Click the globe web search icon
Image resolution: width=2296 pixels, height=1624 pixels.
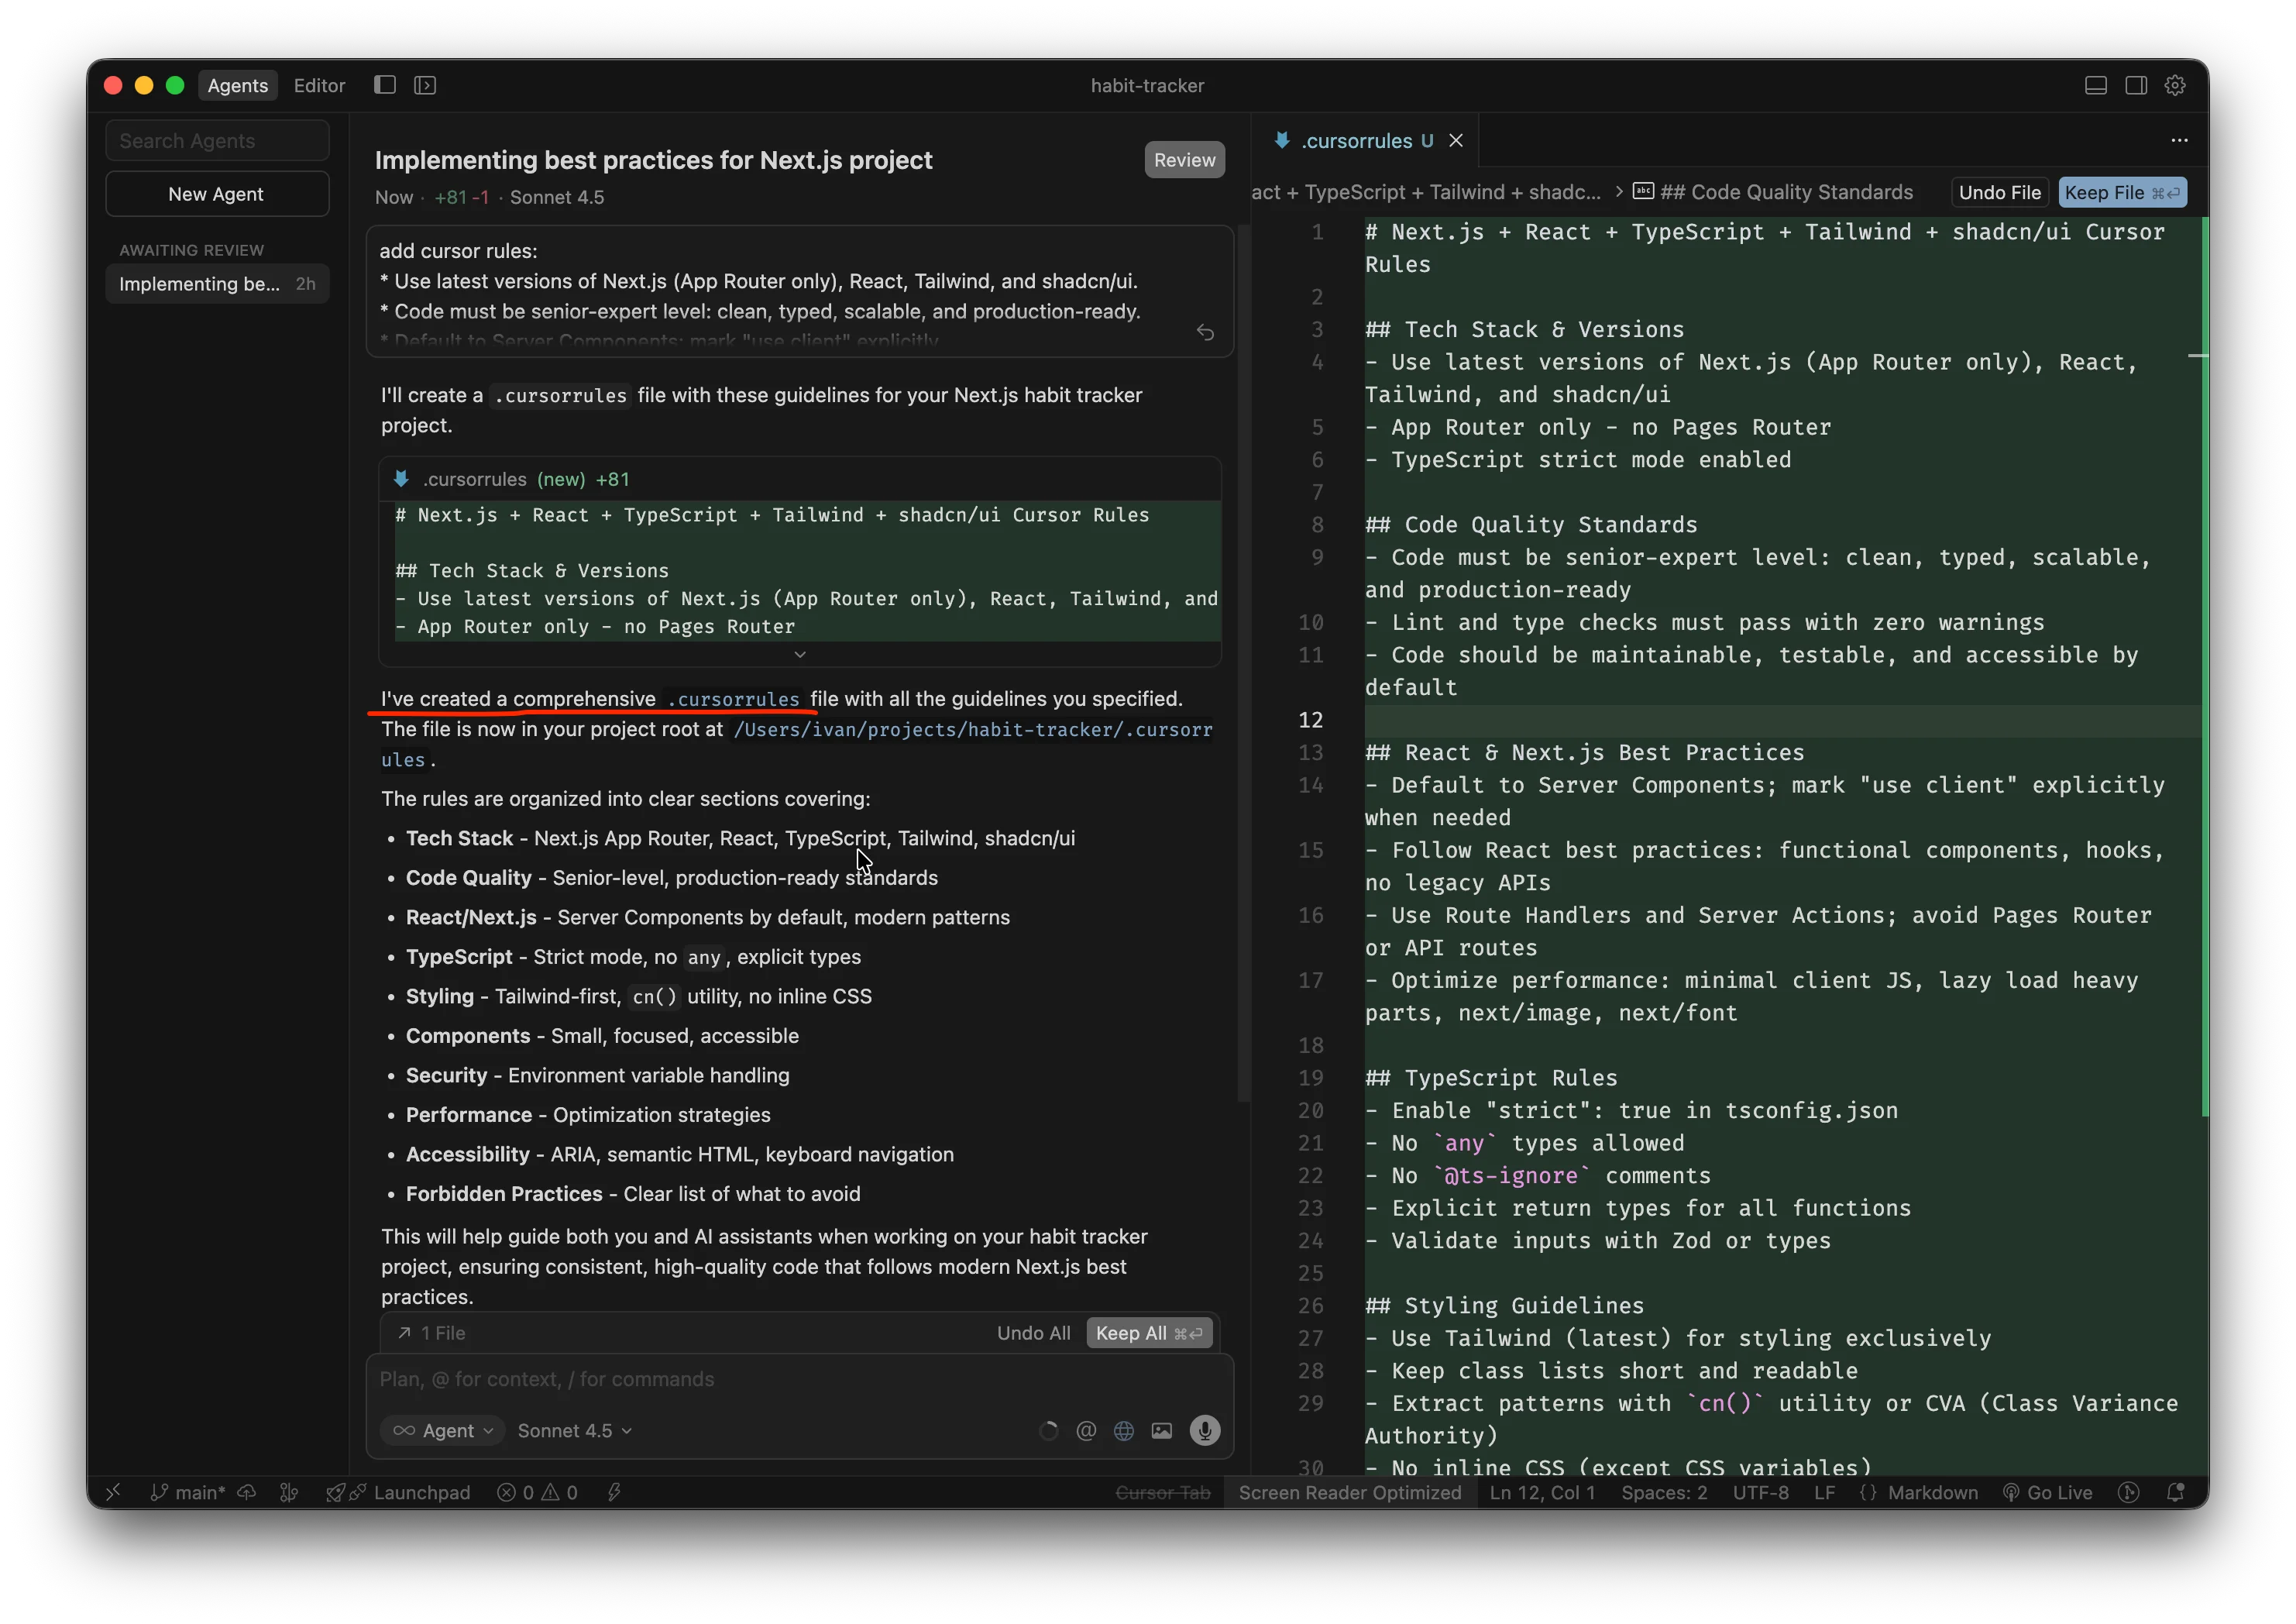tap(1124, 1431)
